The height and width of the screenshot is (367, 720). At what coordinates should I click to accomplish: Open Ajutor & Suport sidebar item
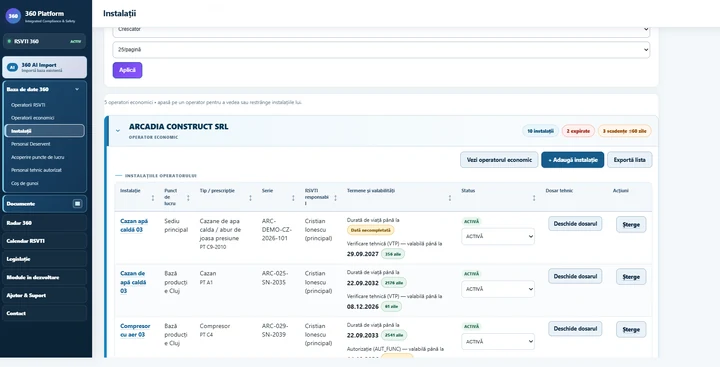click(x=45, y=295)
